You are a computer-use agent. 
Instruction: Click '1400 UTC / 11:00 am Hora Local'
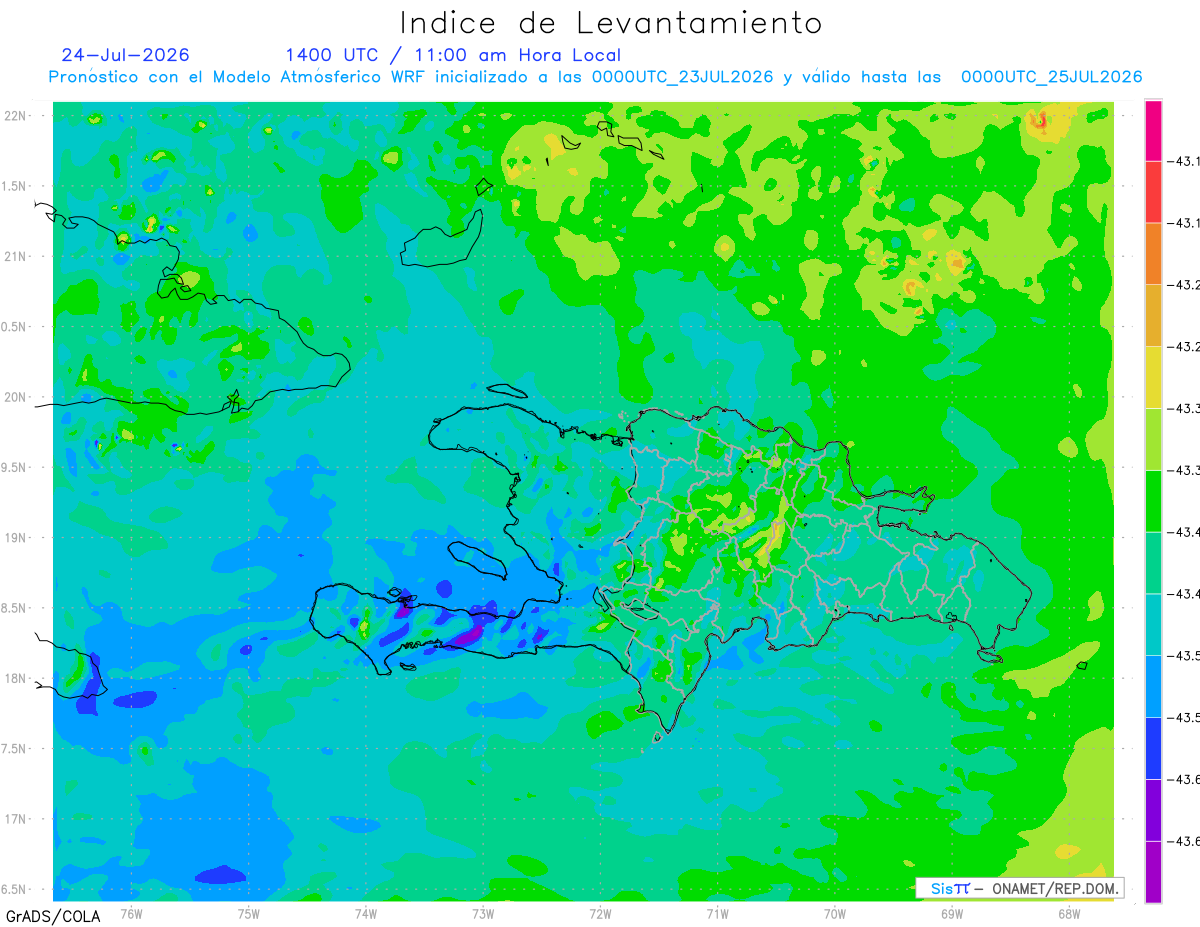[453, 55]
